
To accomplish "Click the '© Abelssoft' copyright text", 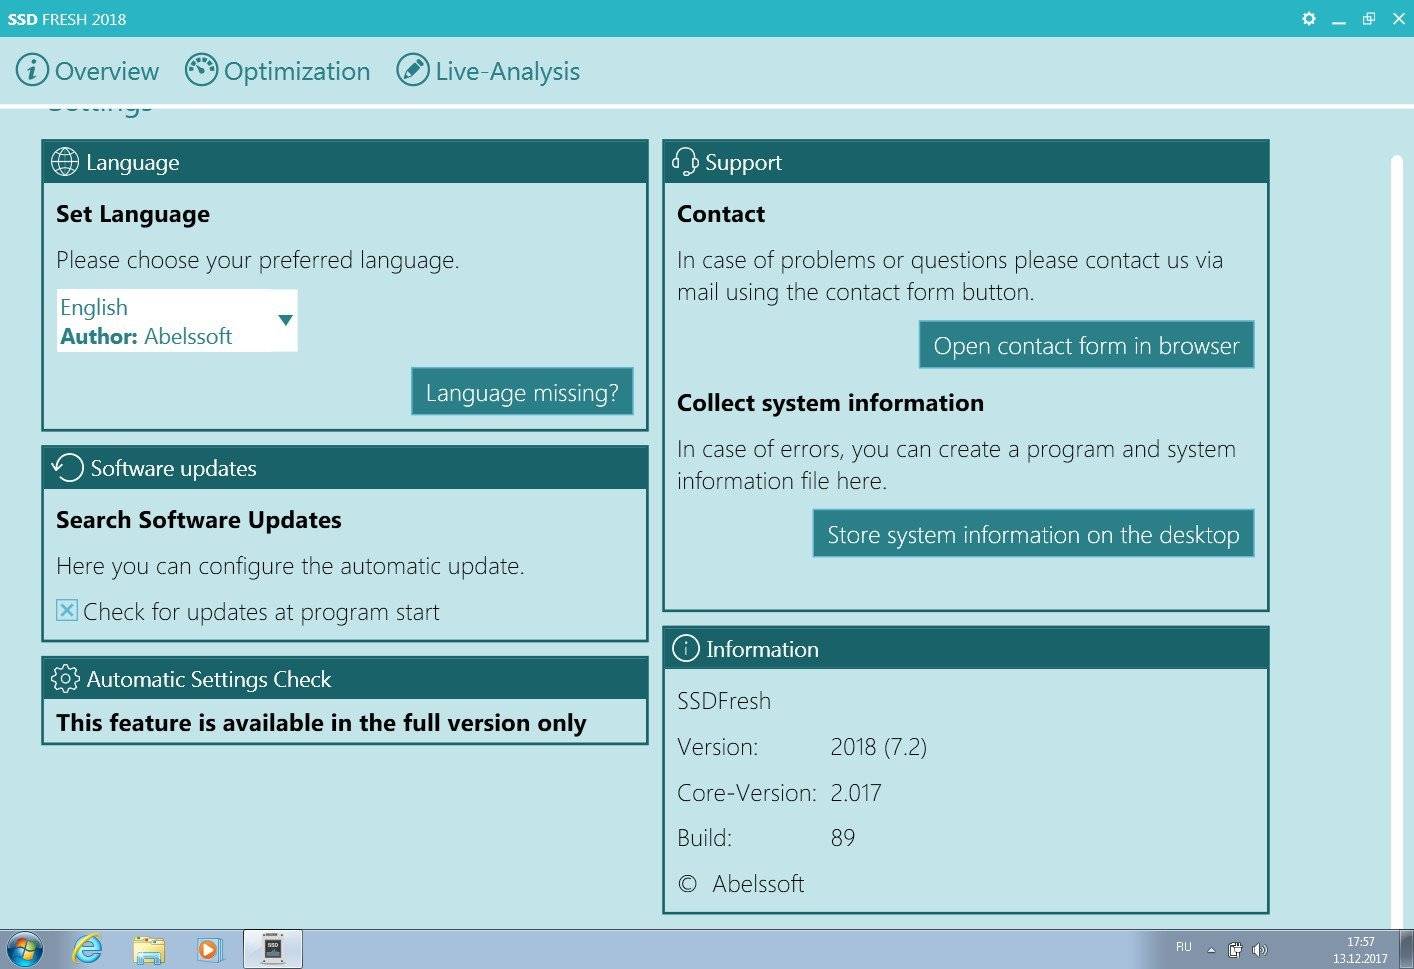I will pos(741,884).
